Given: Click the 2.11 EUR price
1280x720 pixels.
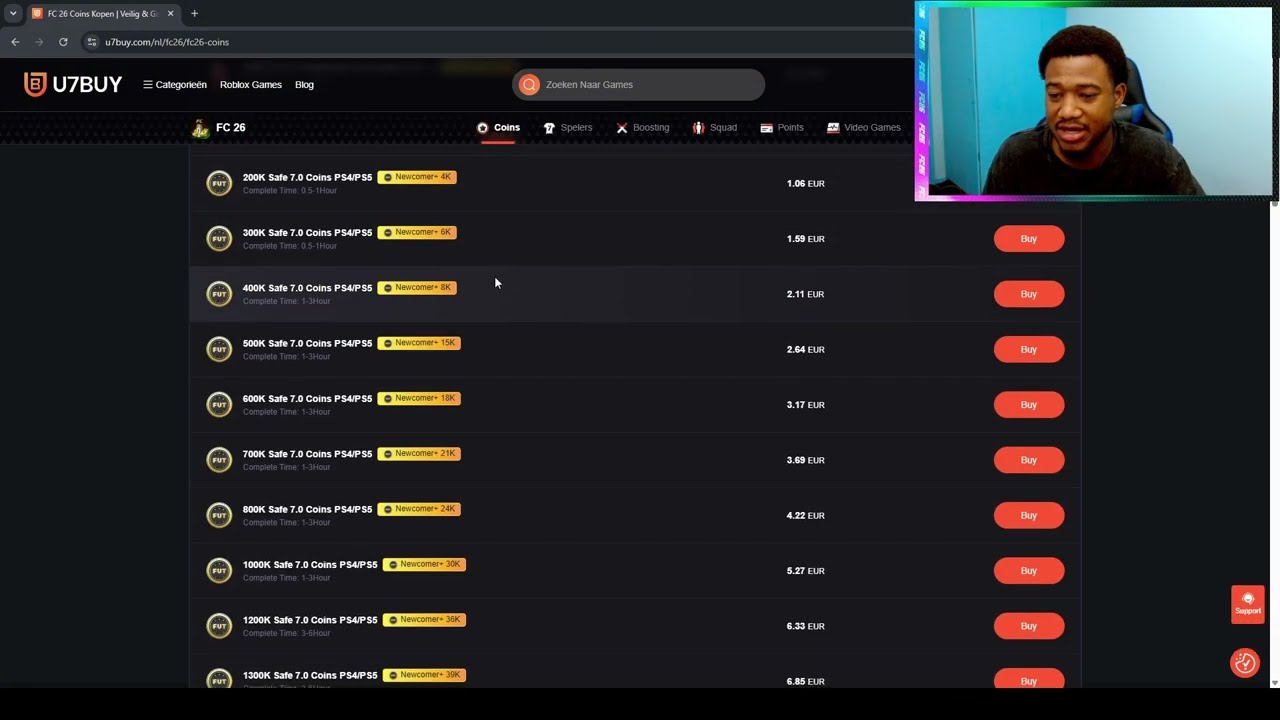Looking at the screenshot, I should [x=805, y=294].
